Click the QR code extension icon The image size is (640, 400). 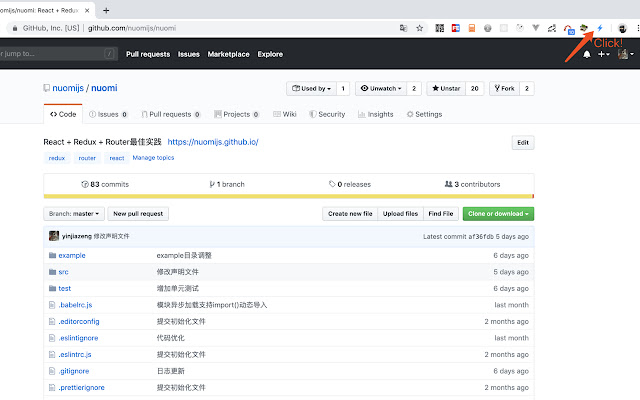coord(440,28)
